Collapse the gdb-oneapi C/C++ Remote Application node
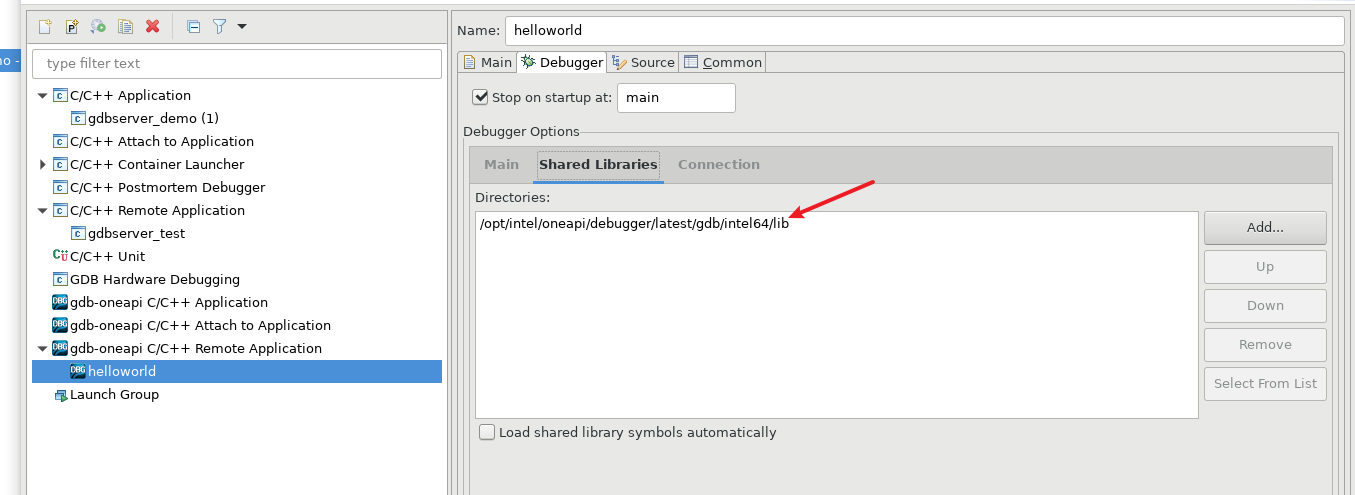Image resolution: width=1355 pixels, height=495 pixels. click(42, 349)
